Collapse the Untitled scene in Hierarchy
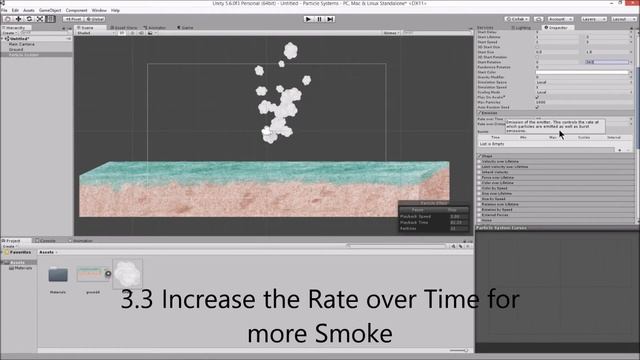The image size is (640, 360). [3, 39]
